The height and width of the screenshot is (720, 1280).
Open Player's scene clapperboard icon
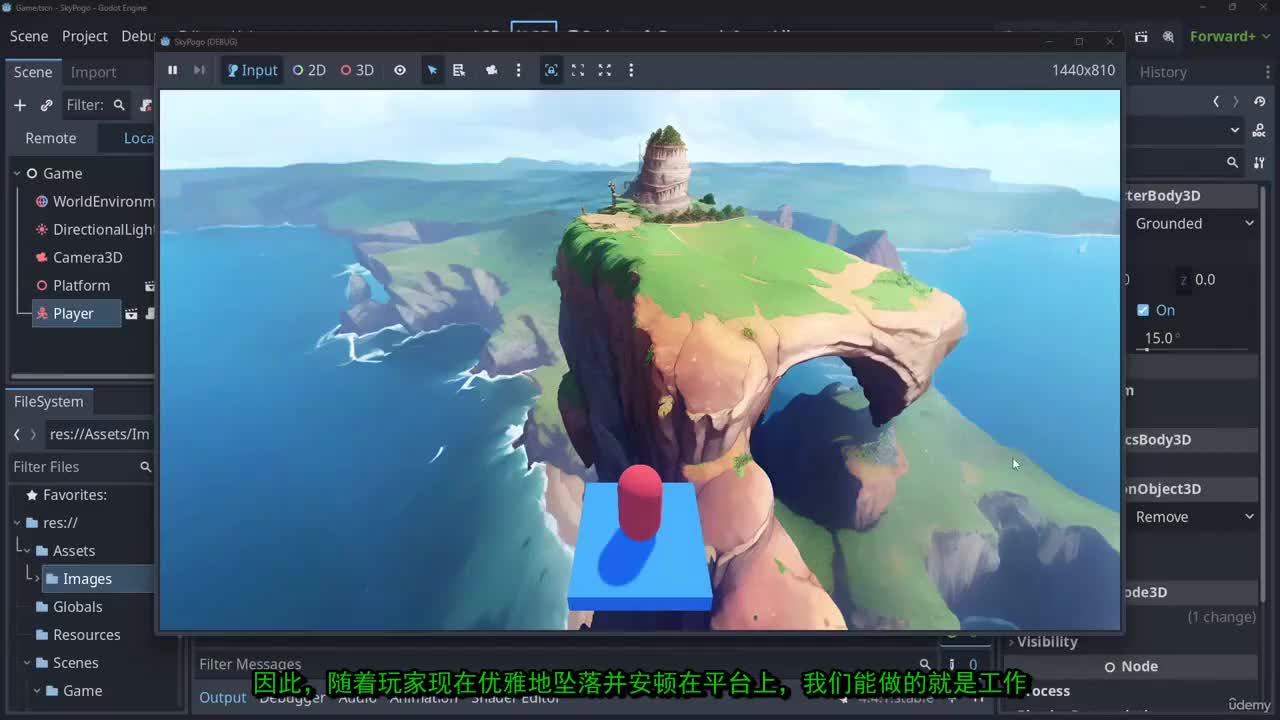coord(131,313)
